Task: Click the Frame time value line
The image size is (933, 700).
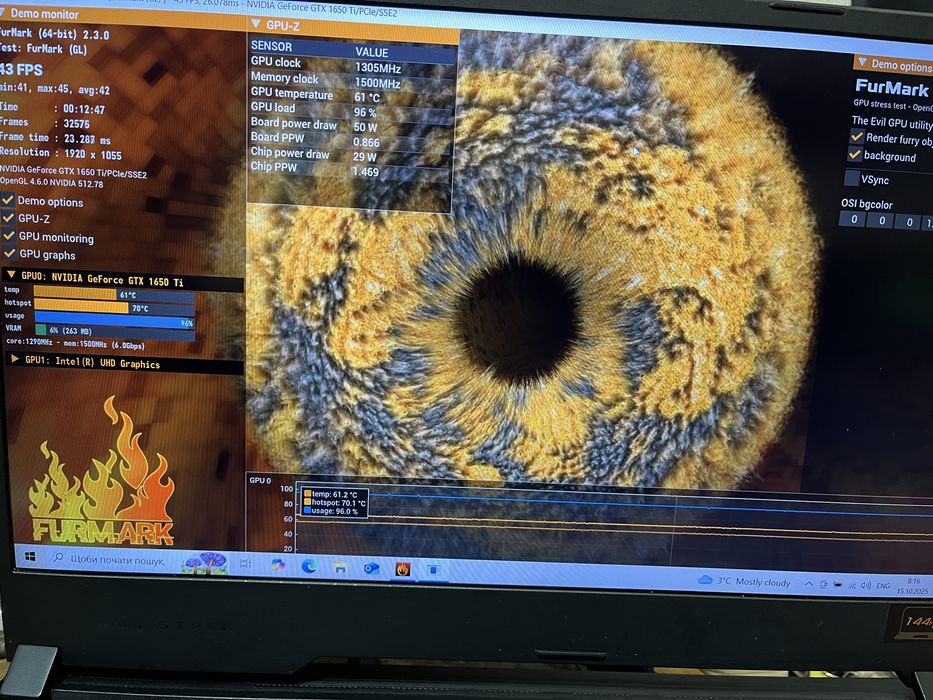Action: click(55, 138)
